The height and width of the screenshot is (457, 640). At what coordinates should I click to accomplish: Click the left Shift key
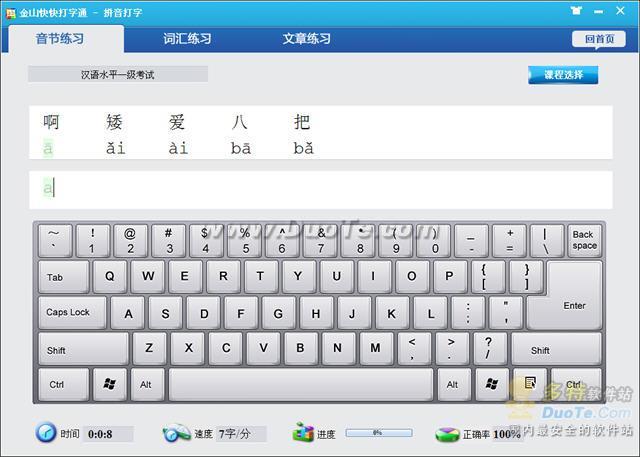83,349
